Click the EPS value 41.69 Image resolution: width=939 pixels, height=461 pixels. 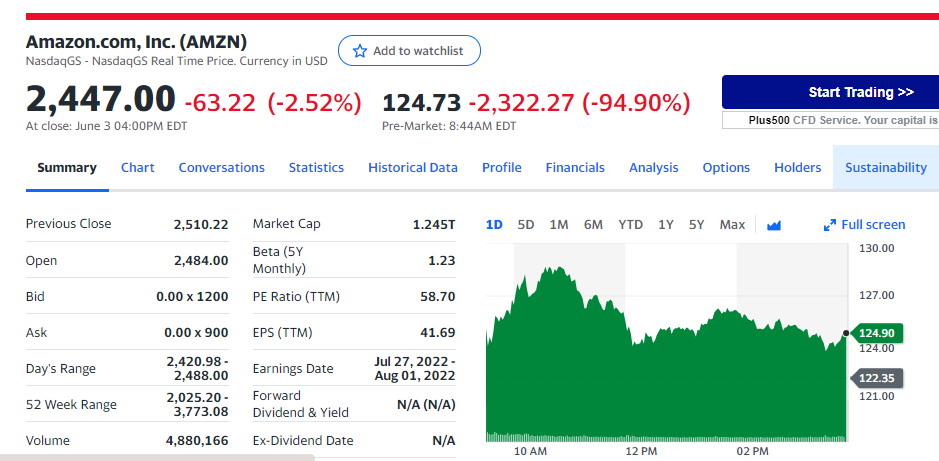coord(438,332)
